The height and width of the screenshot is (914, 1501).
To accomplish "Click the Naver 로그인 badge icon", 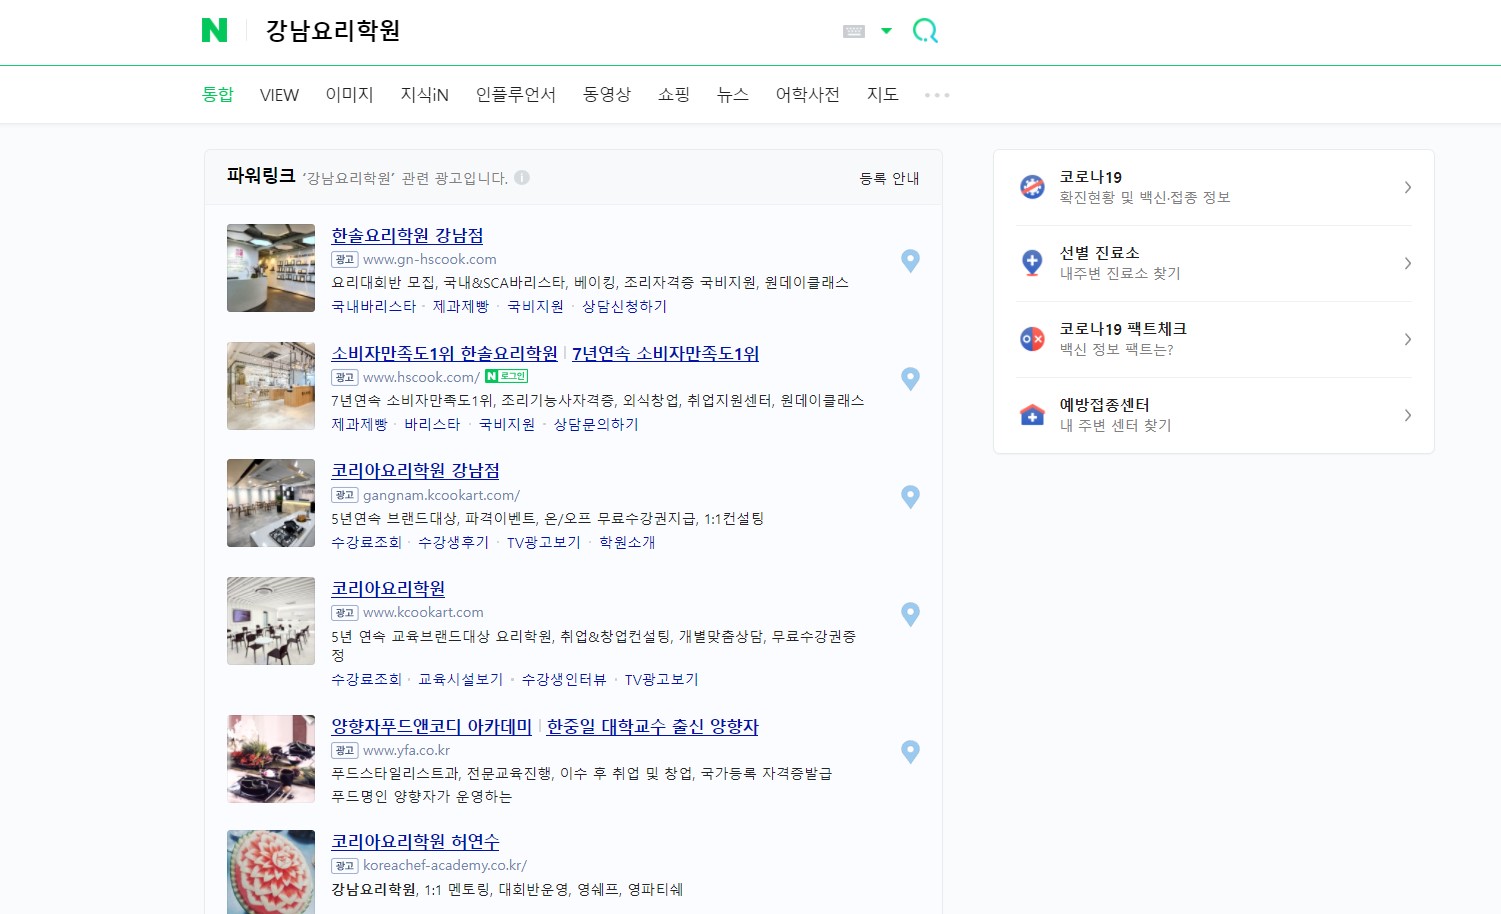I will click(506, 376).
